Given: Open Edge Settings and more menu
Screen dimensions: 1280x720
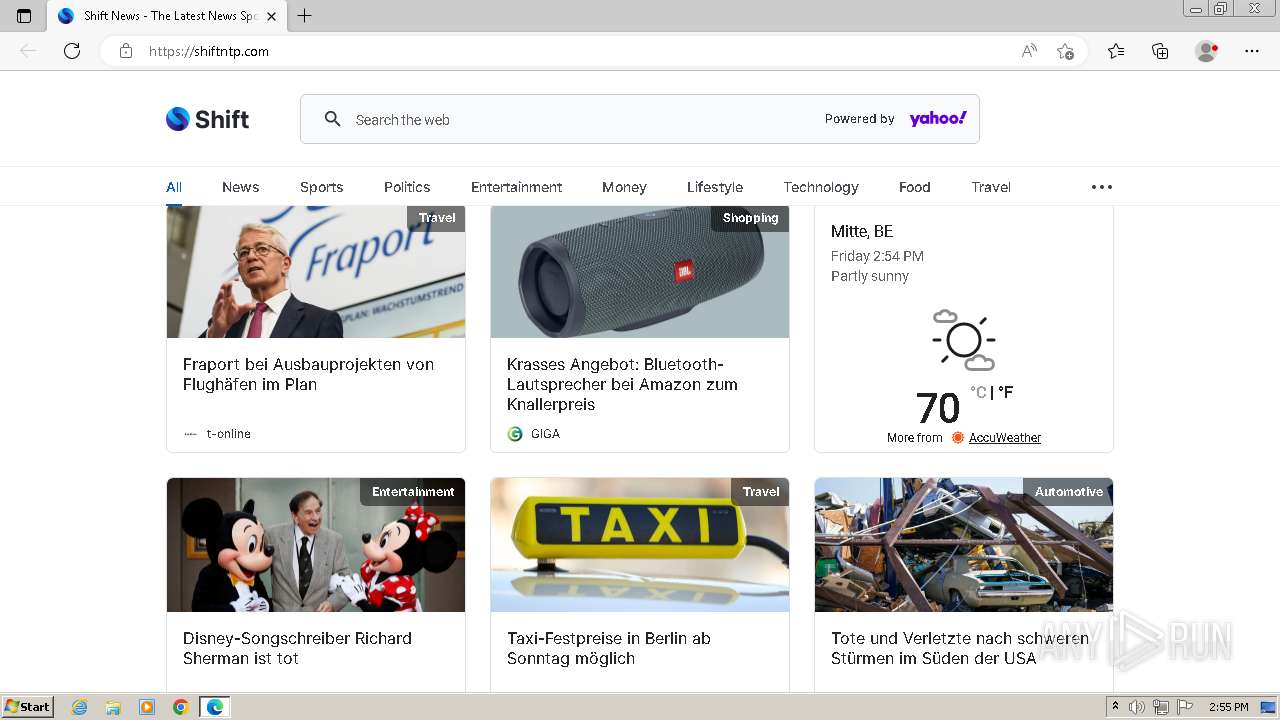Looking at the screenshot, I should pyautogui.click(x=1252, y=51).
